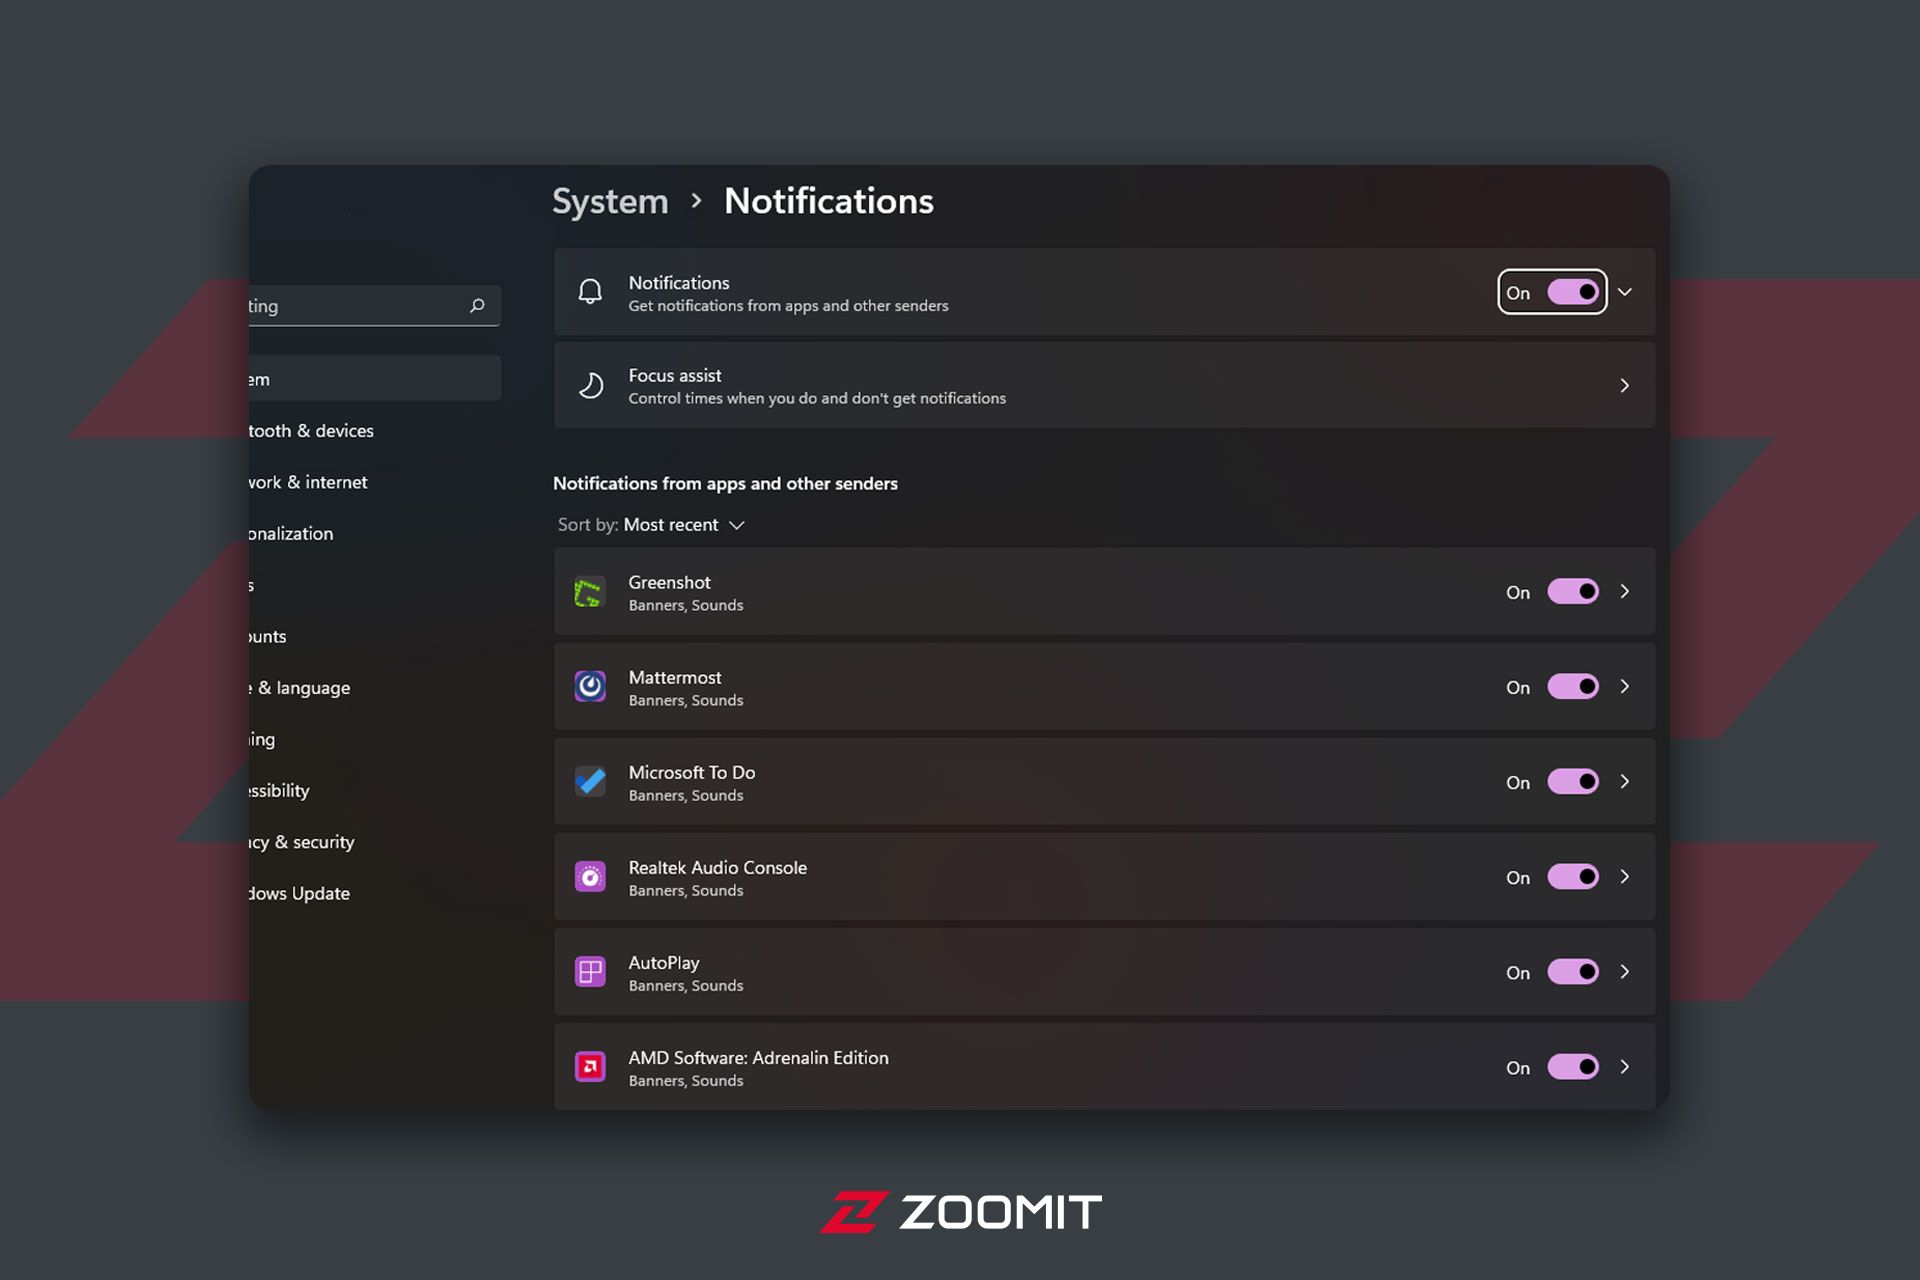
Task: Turn off the main Notifications toggle
Action: coord(1573,292)
